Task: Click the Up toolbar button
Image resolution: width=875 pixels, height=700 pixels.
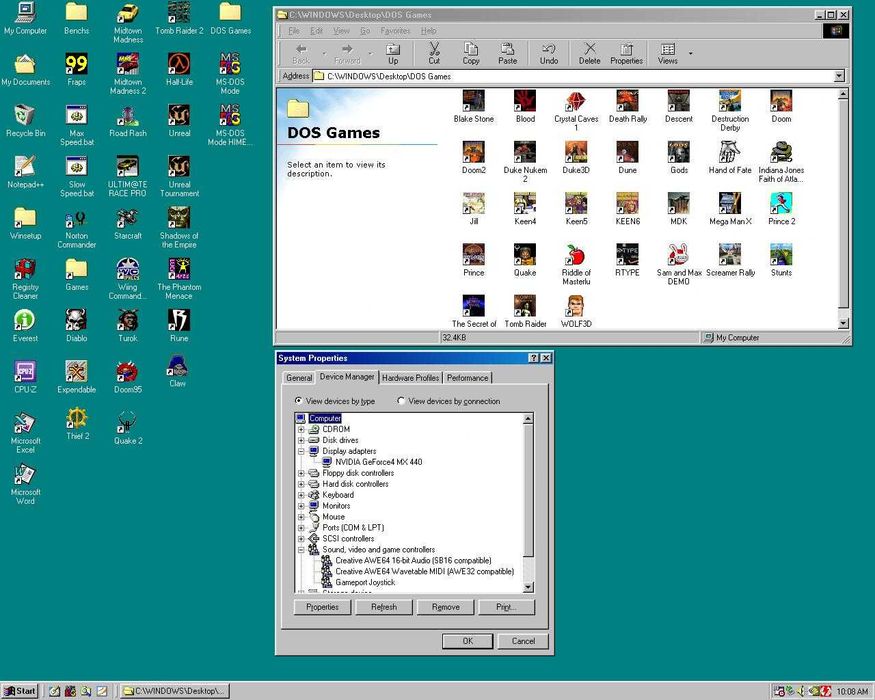Action: [x=393, y=54]
